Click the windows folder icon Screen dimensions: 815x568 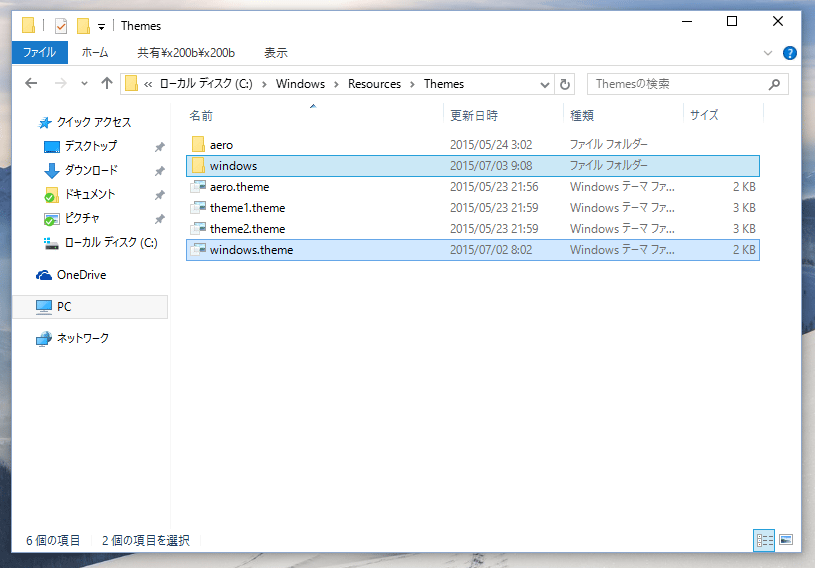pyautogui.click(x=198, y=166)
